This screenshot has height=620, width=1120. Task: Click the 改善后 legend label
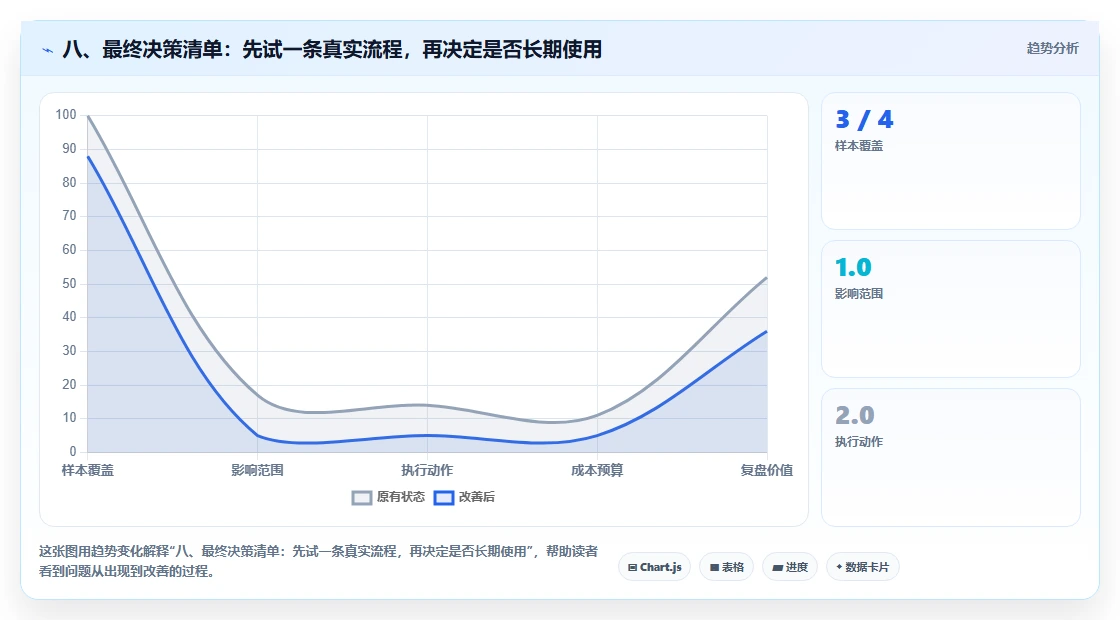point(476,497)
